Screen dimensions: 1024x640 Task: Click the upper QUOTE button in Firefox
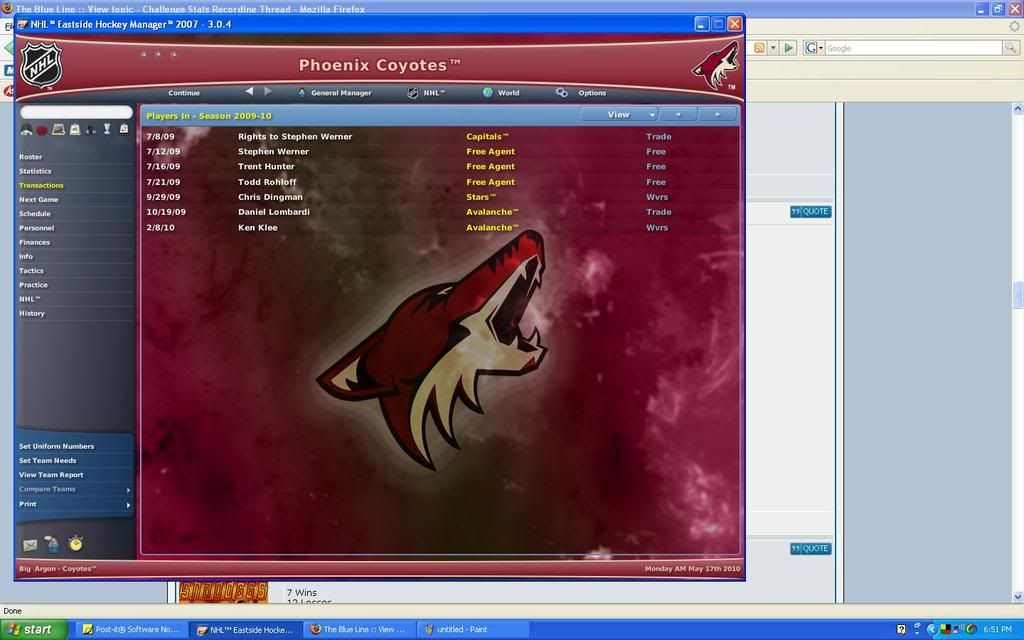[x=810, y=212]
